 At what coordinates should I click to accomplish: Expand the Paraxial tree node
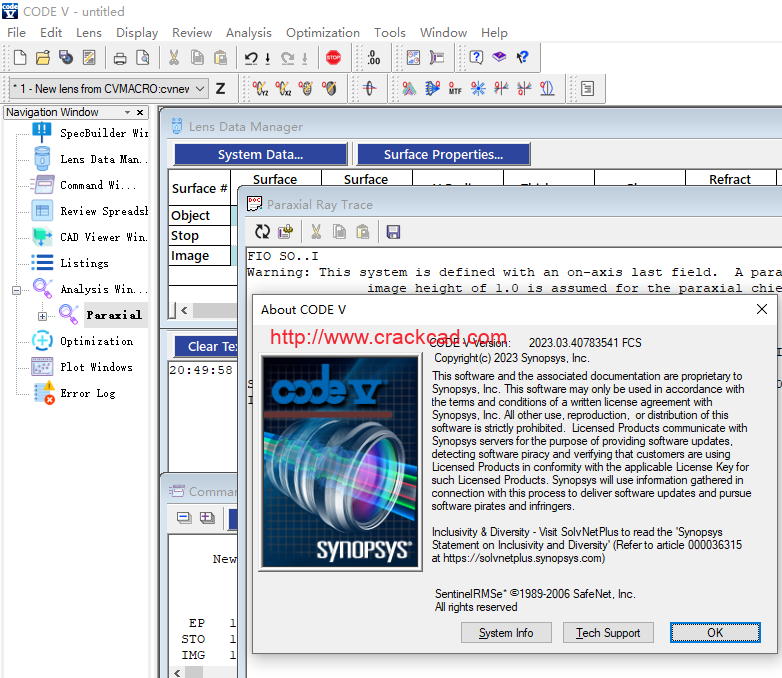click(42, 316)
